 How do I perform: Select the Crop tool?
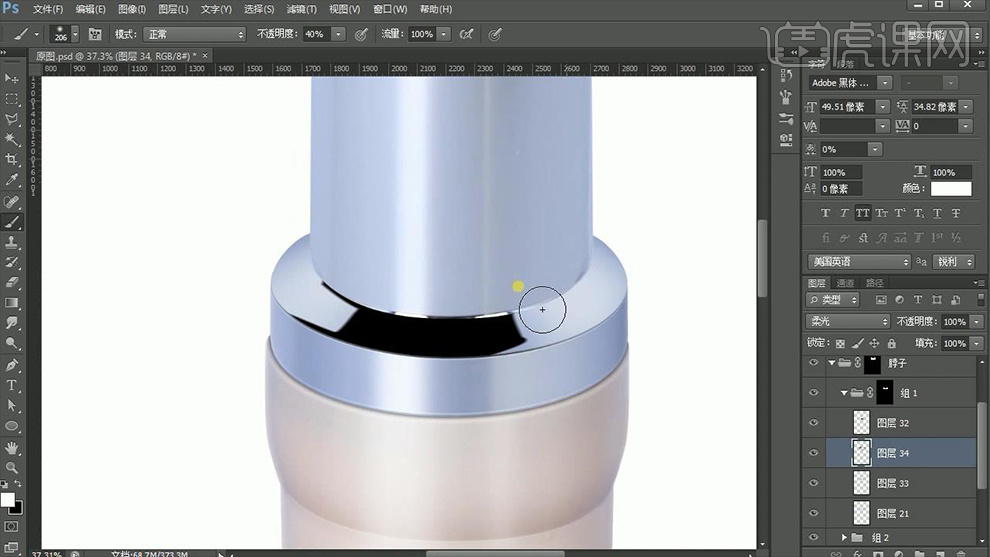12,160
